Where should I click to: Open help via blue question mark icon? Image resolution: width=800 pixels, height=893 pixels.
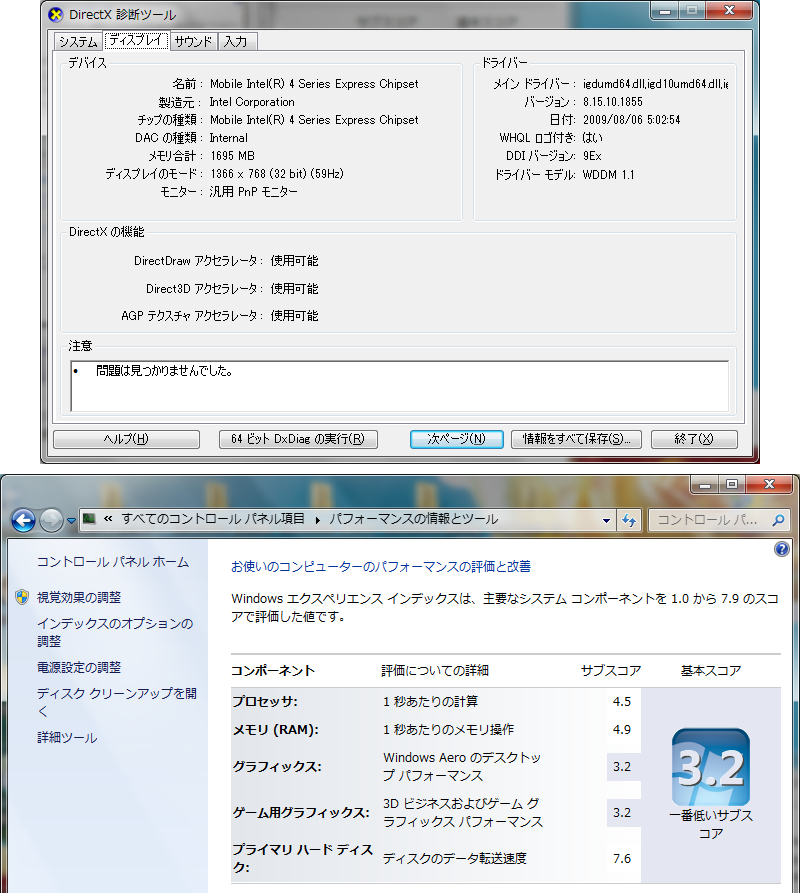coord(781,550)
